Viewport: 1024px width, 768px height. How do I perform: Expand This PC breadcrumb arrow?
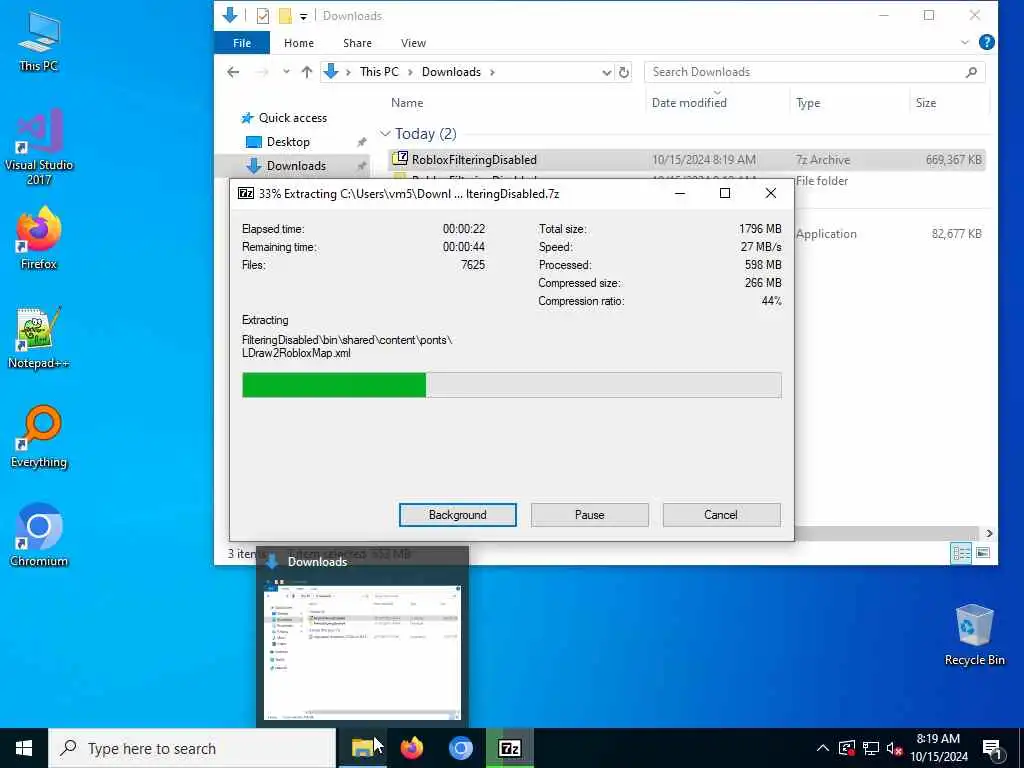click(410, 72)
